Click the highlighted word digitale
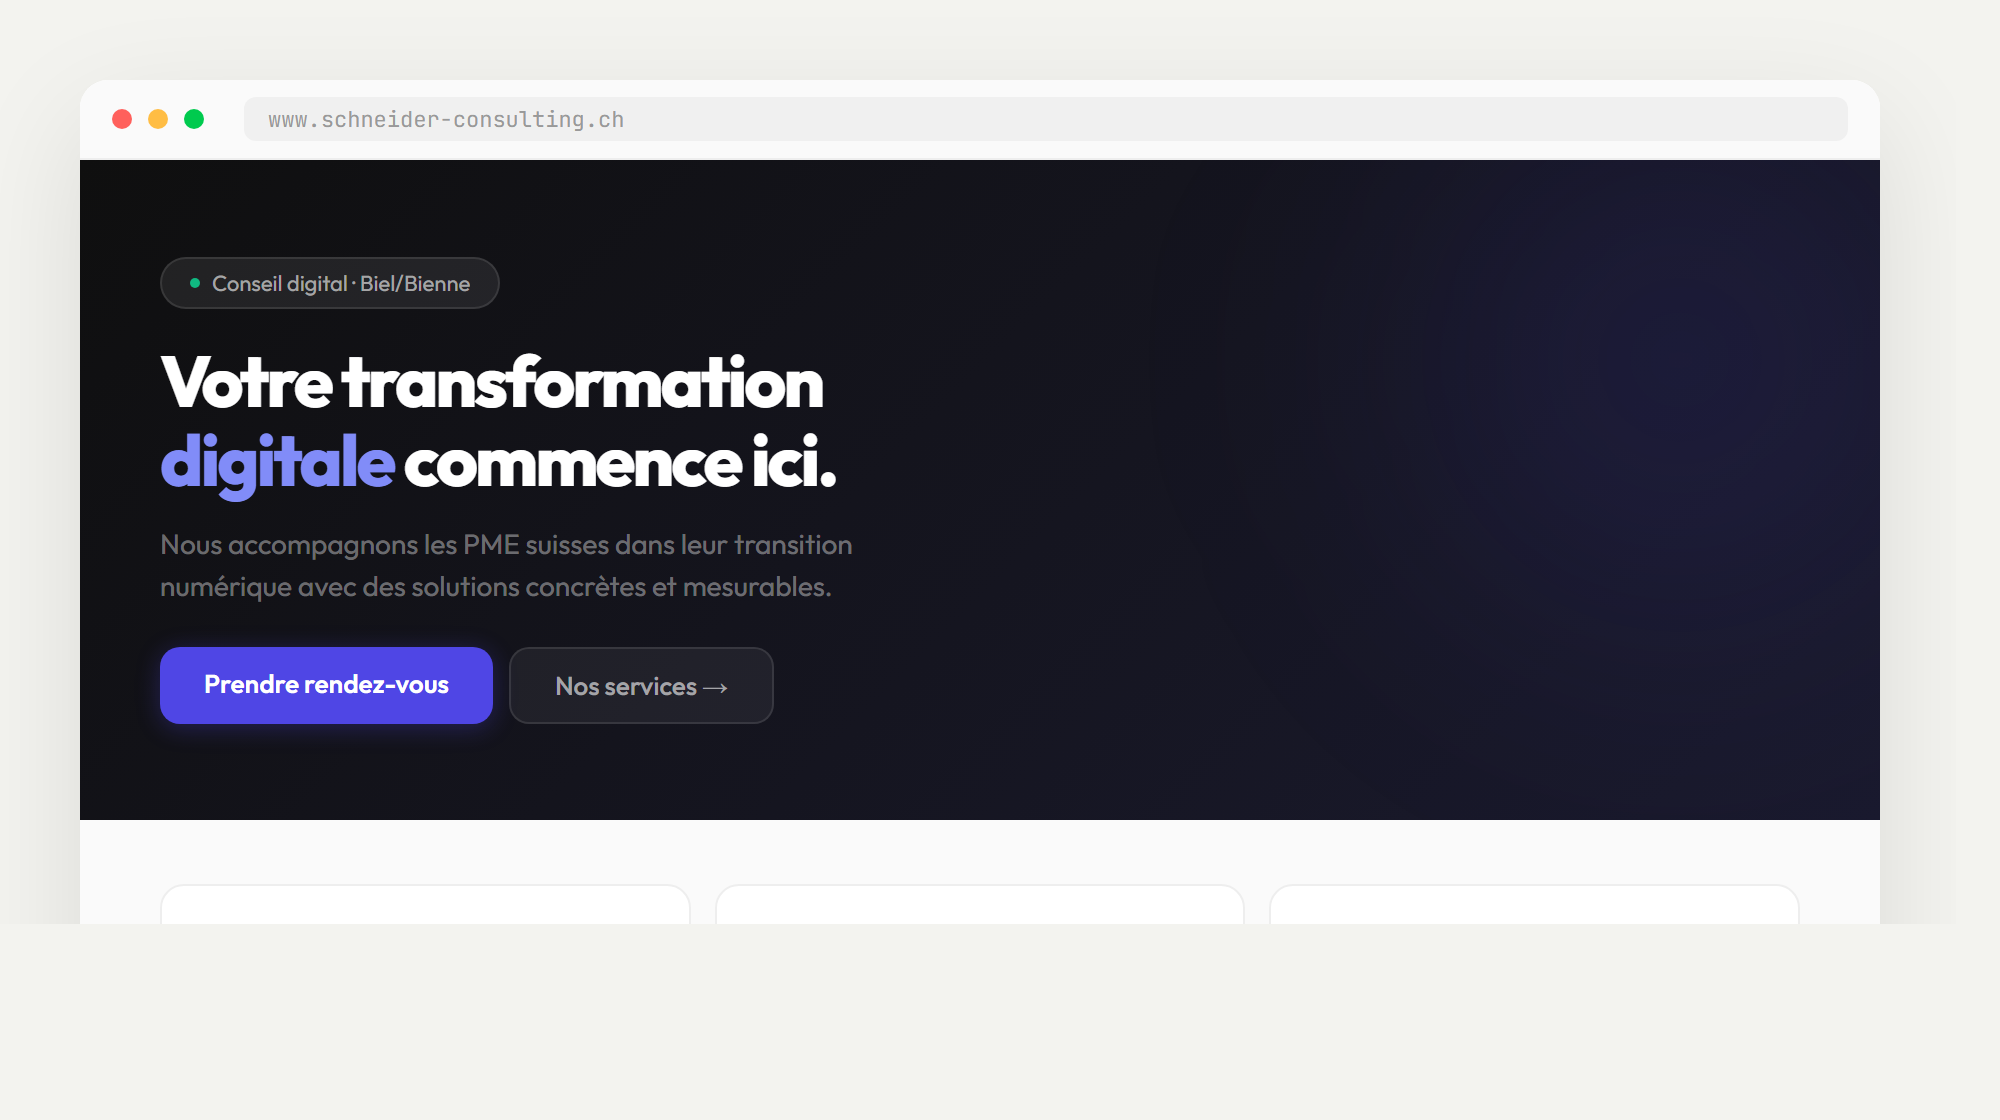 click(x=277, y=462)
